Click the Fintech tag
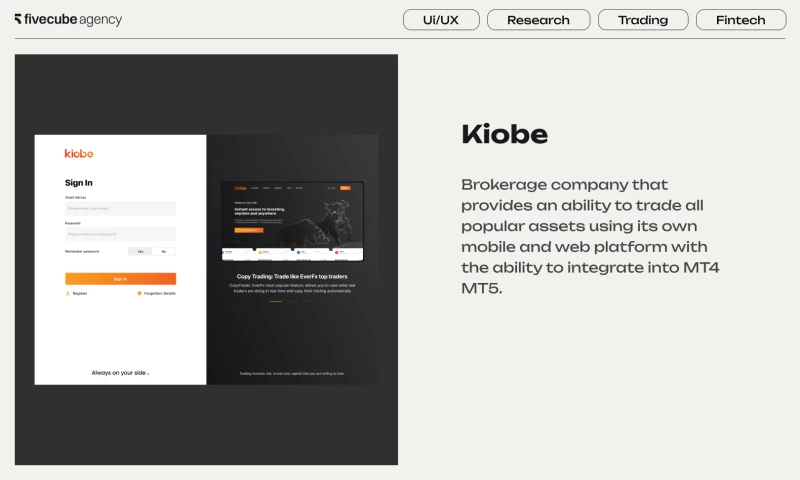 pos(741,20)
